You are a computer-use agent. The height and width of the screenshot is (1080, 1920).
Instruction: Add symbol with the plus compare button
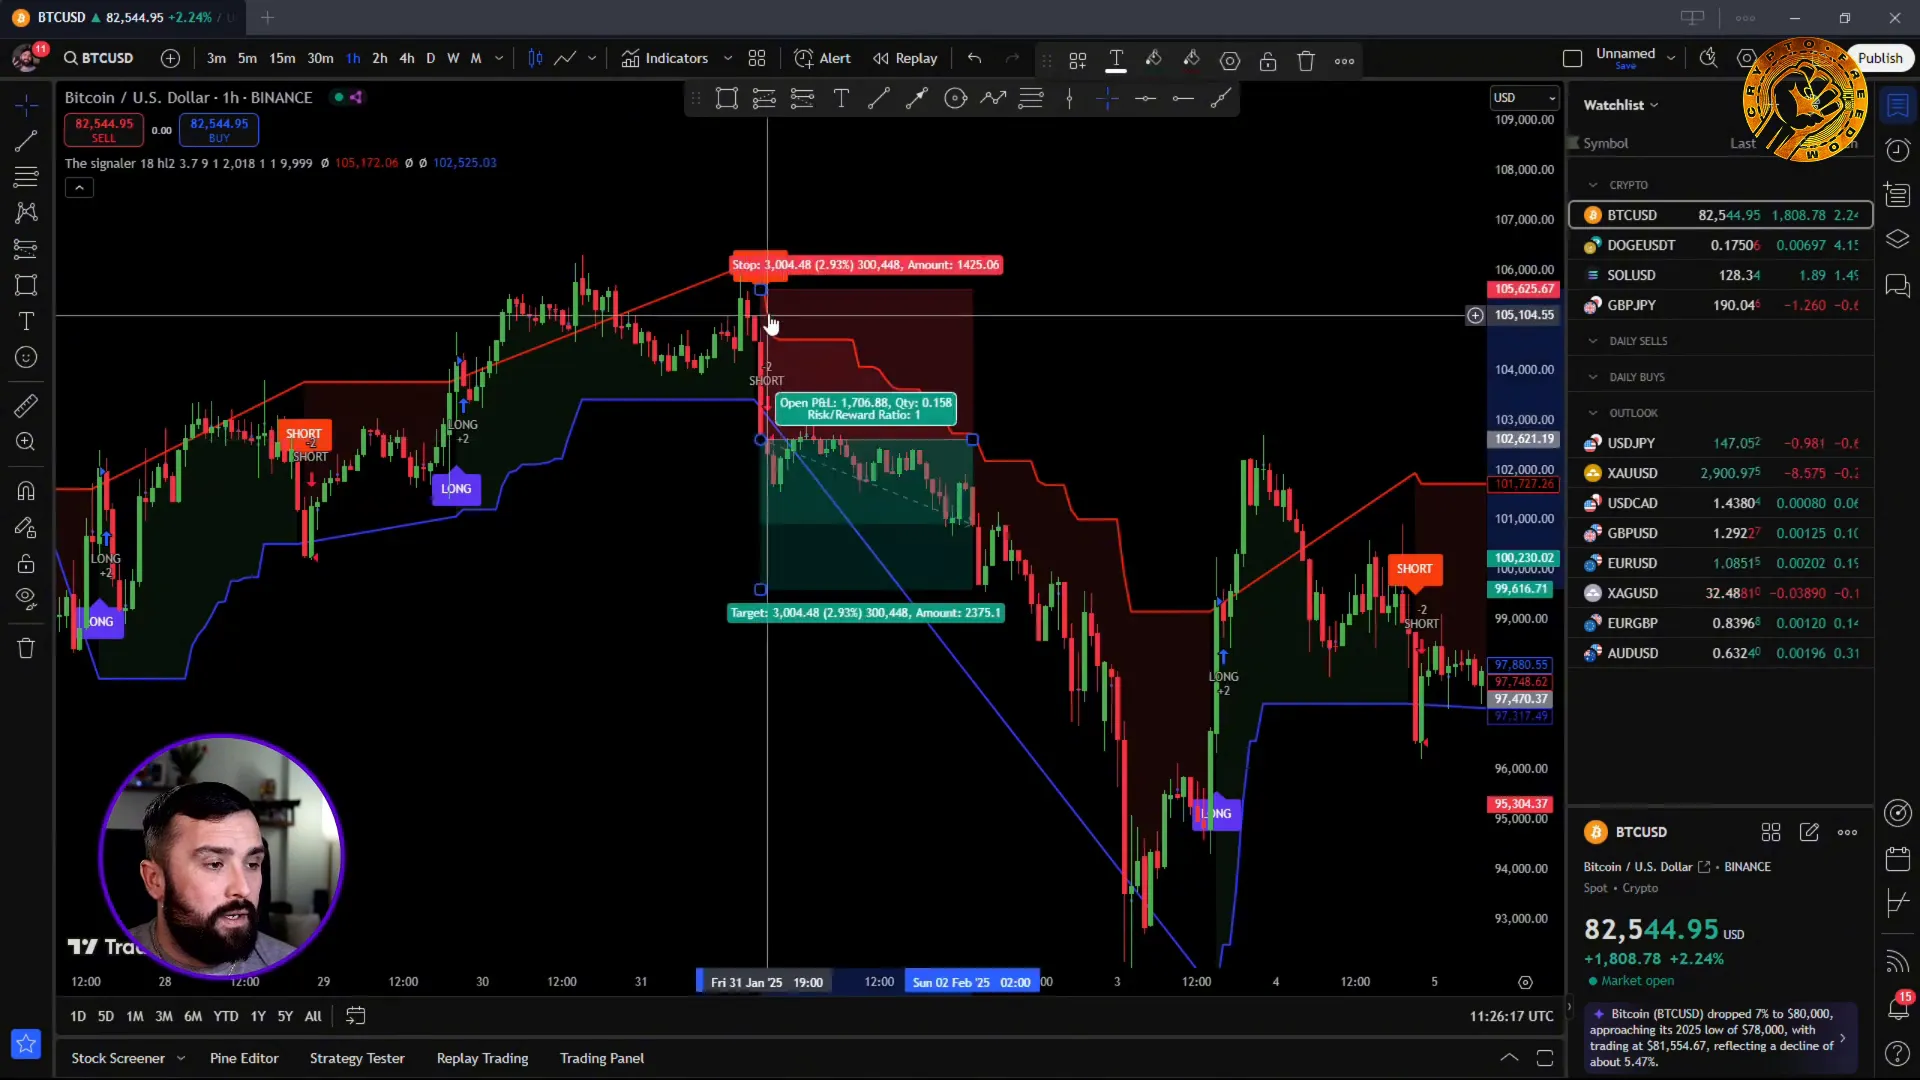[x=170, y=58]
